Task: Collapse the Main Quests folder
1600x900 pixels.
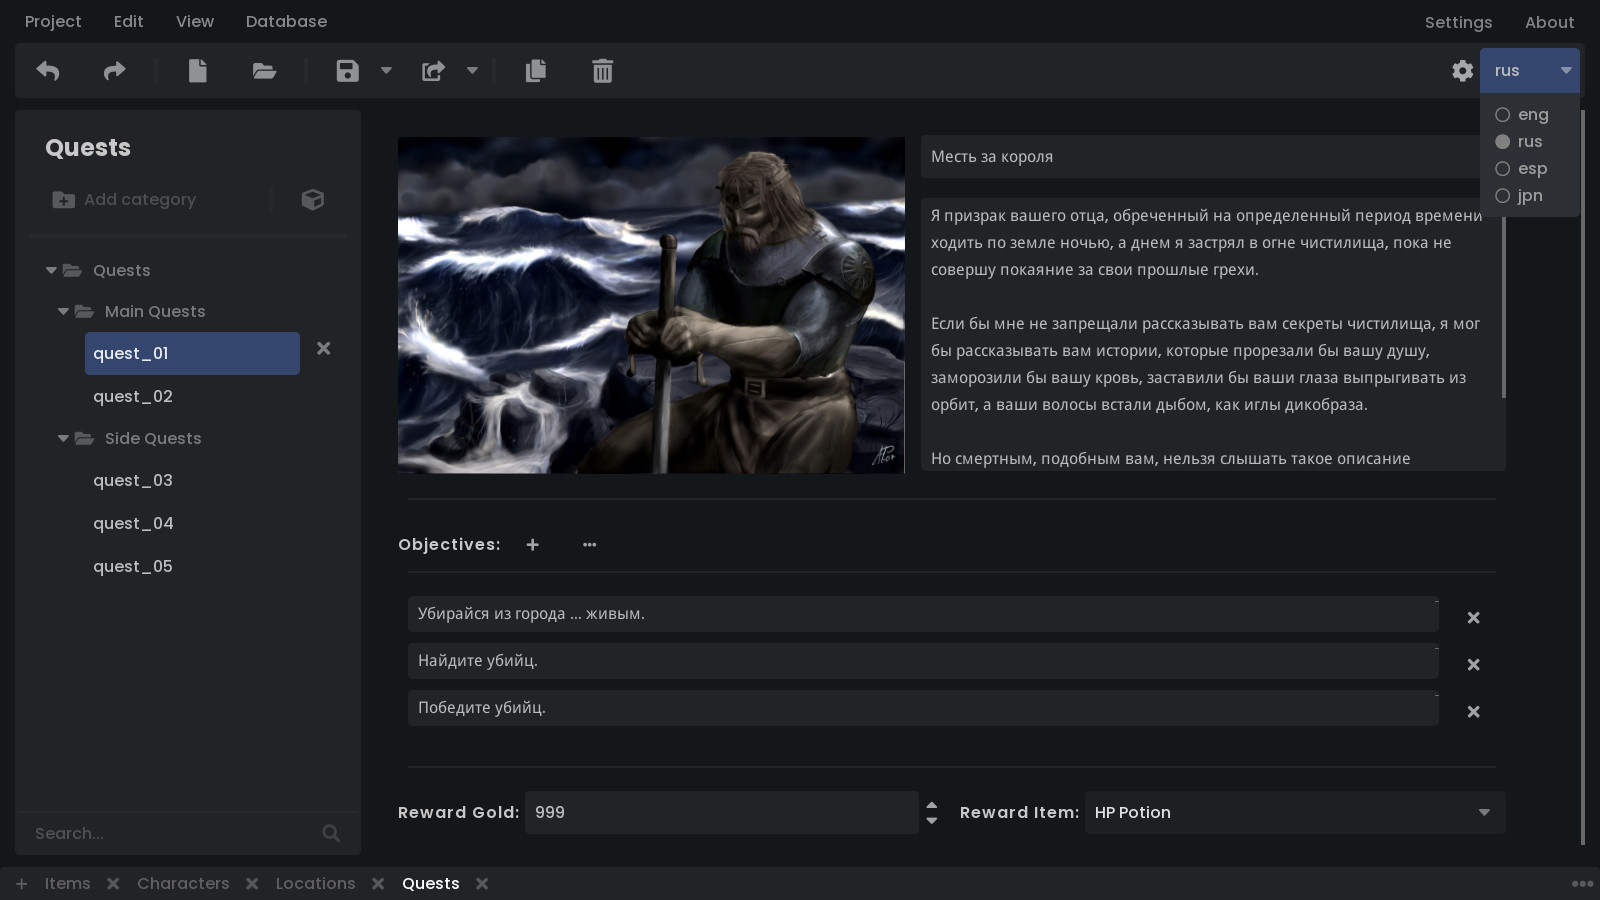Action: tap(63, 311)
